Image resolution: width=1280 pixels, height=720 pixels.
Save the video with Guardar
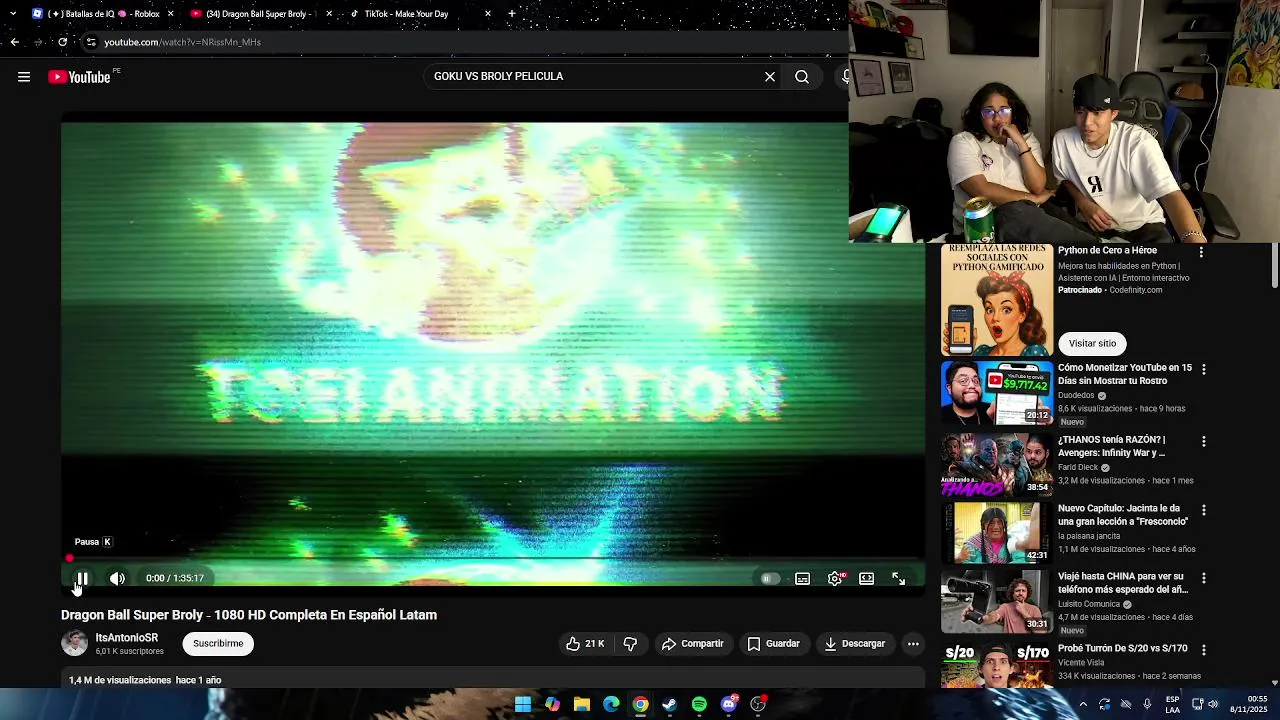click(x=774, y=644)
